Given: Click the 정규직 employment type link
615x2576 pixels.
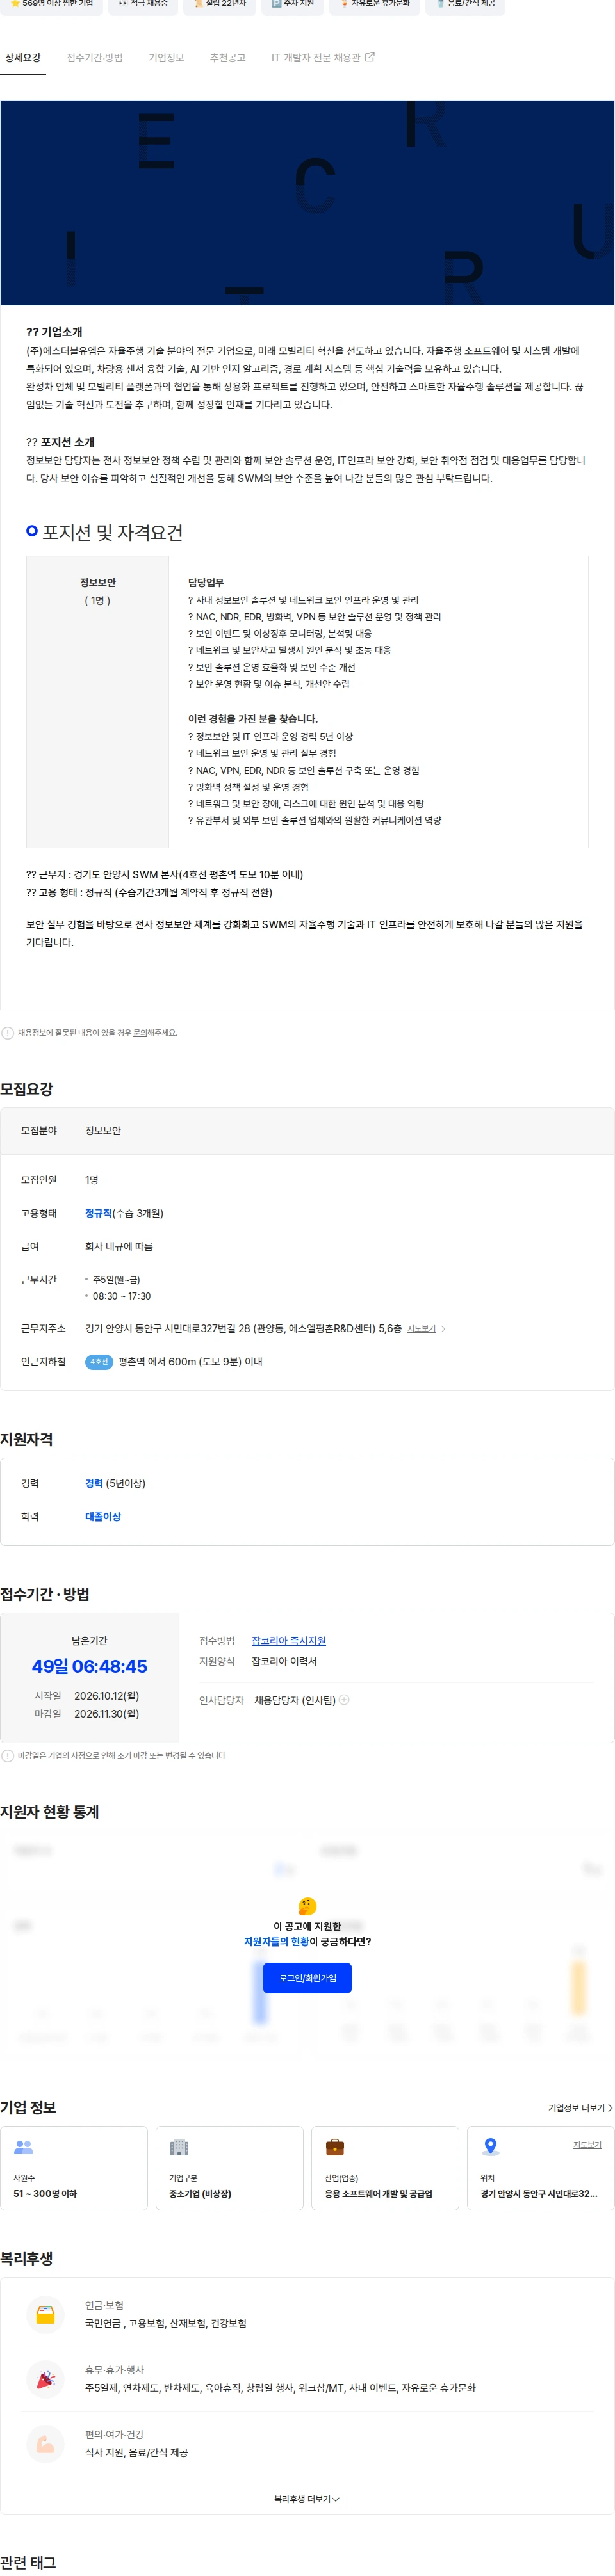Looking at the screenshot, I should point(98,1213).
